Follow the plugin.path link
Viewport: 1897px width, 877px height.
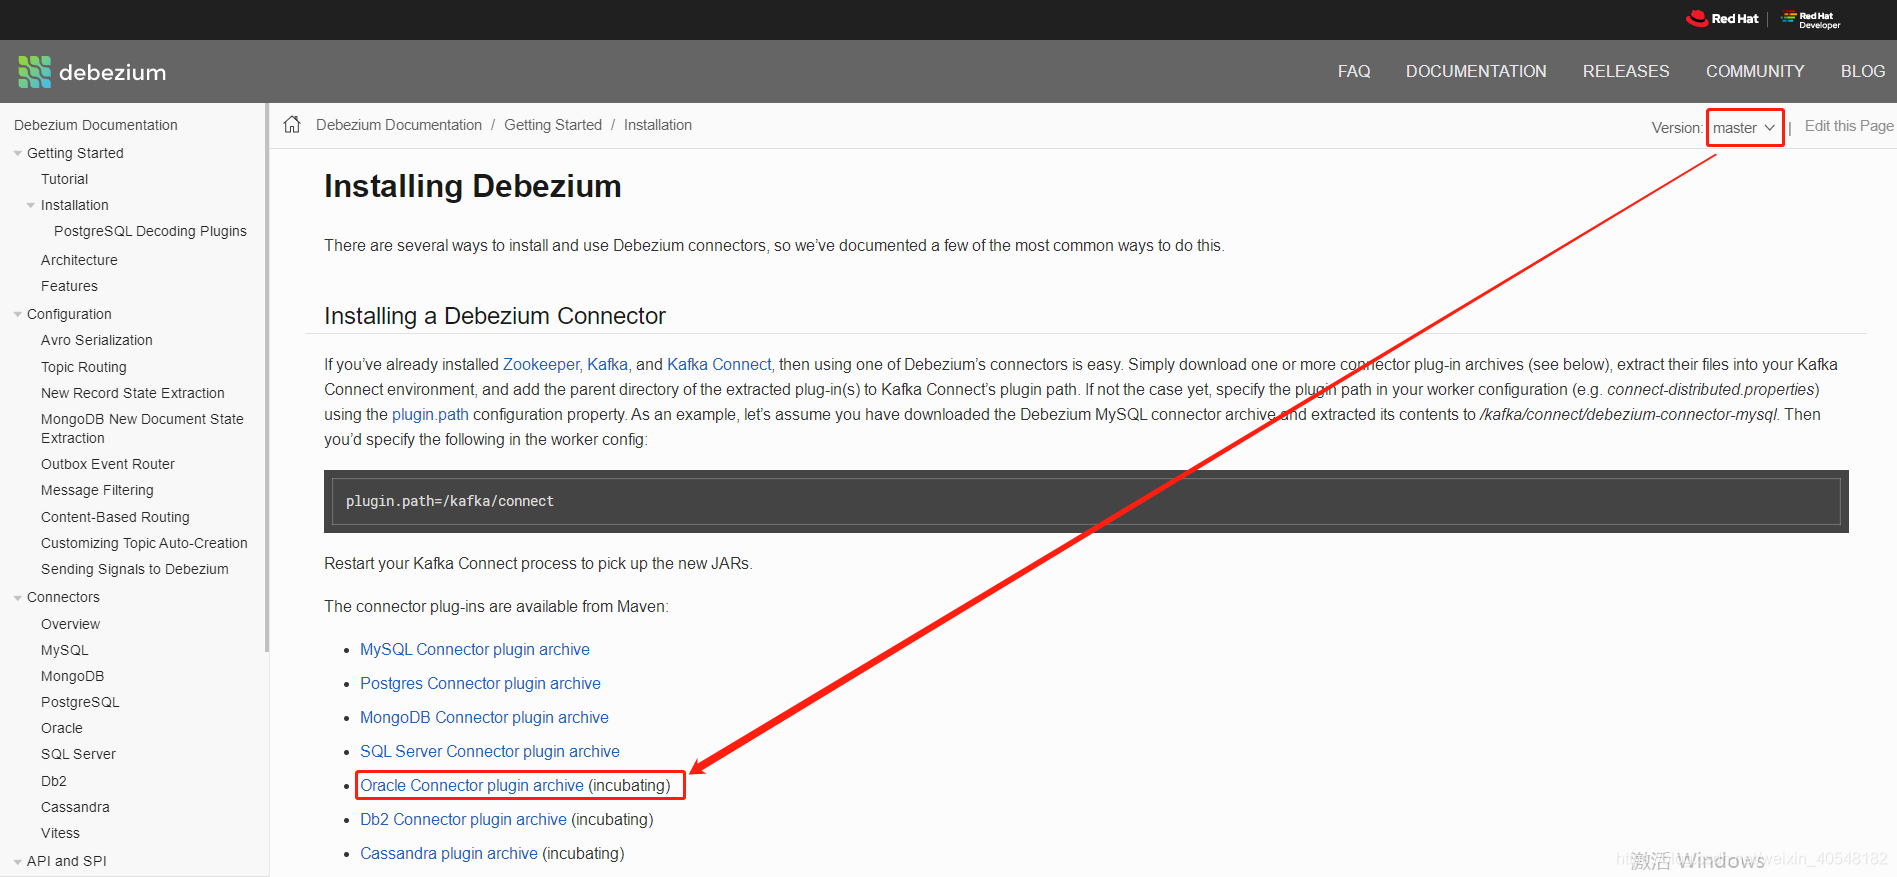[430, 414]
